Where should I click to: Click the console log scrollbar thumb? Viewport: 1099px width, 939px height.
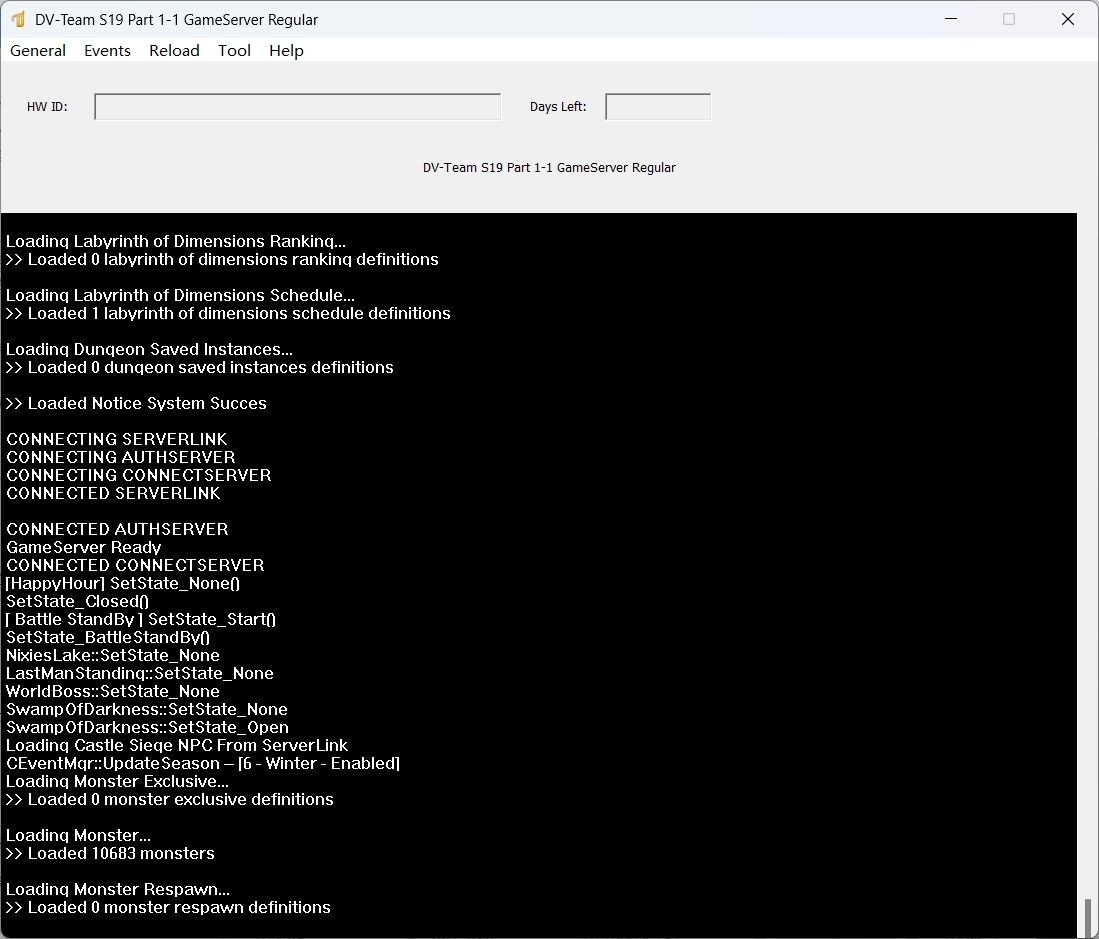(1087, 915)
